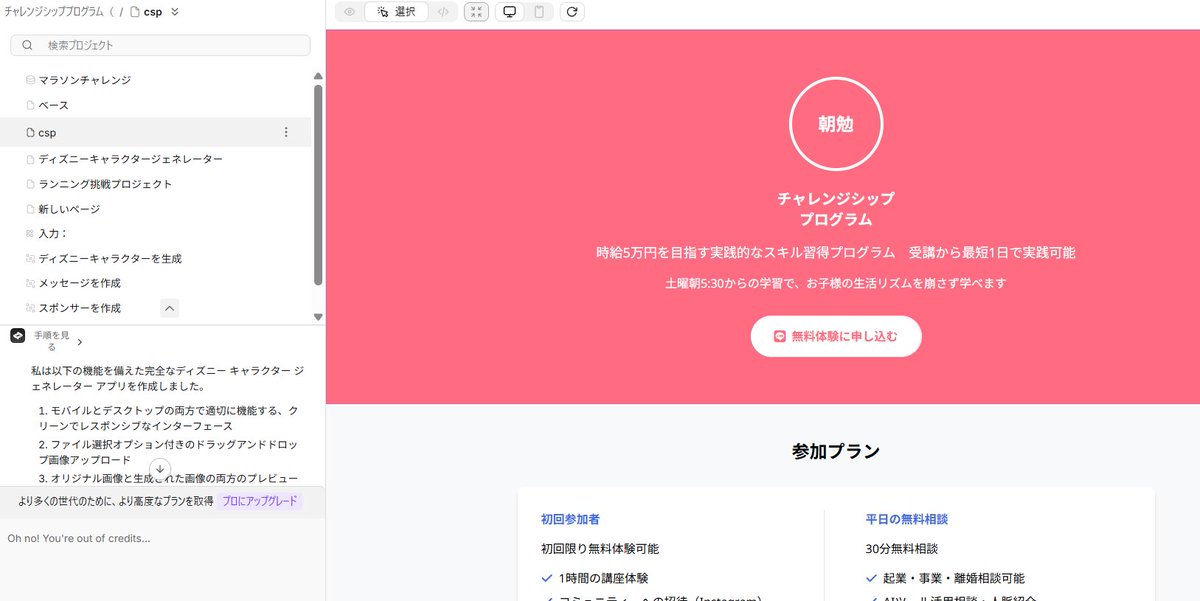Screen dimensions: 1200x601
Task: Open the 新しいページ page
Action: (68, 209)
